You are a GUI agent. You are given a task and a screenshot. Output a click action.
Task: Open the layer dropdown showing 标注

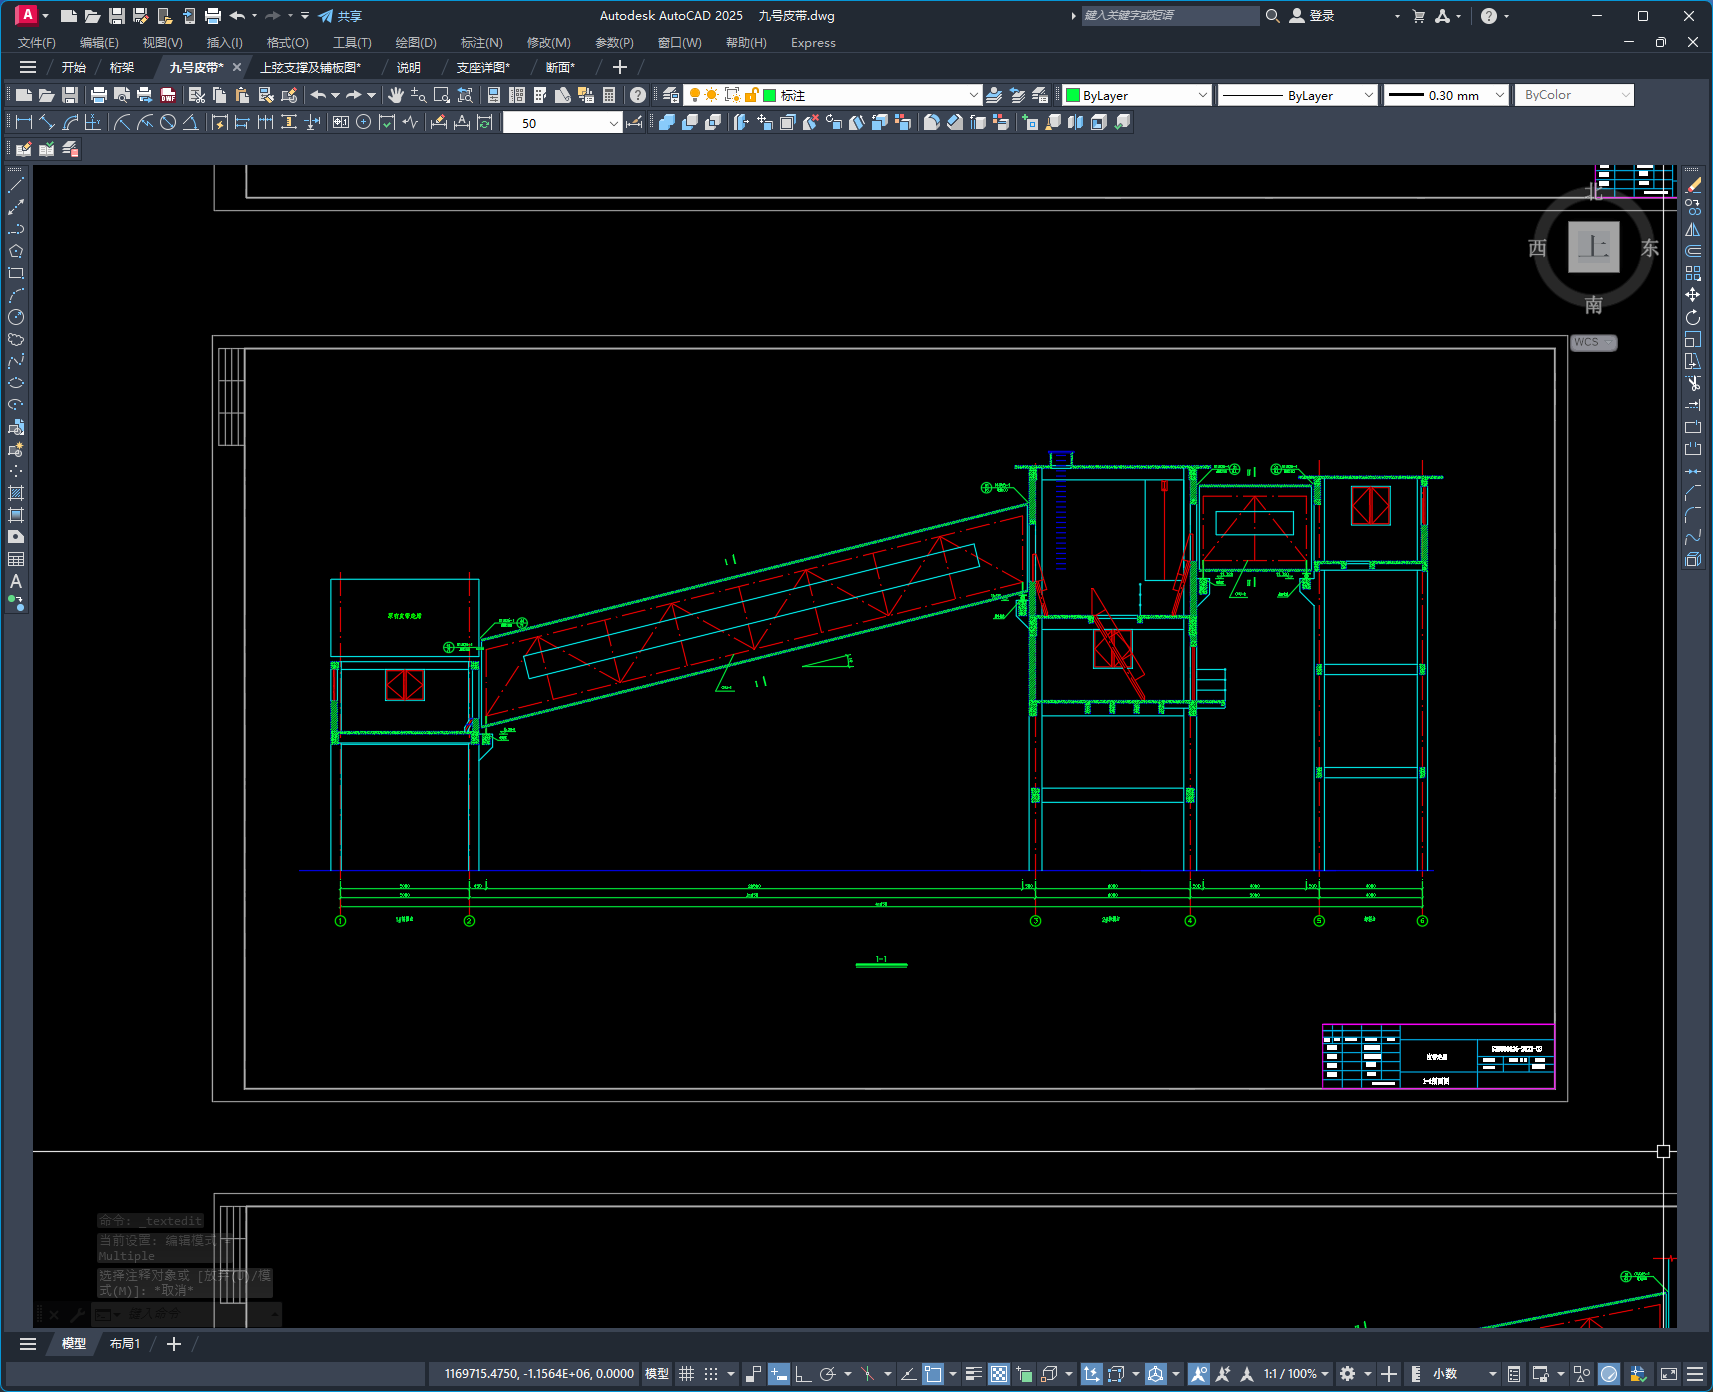(832, 95)
